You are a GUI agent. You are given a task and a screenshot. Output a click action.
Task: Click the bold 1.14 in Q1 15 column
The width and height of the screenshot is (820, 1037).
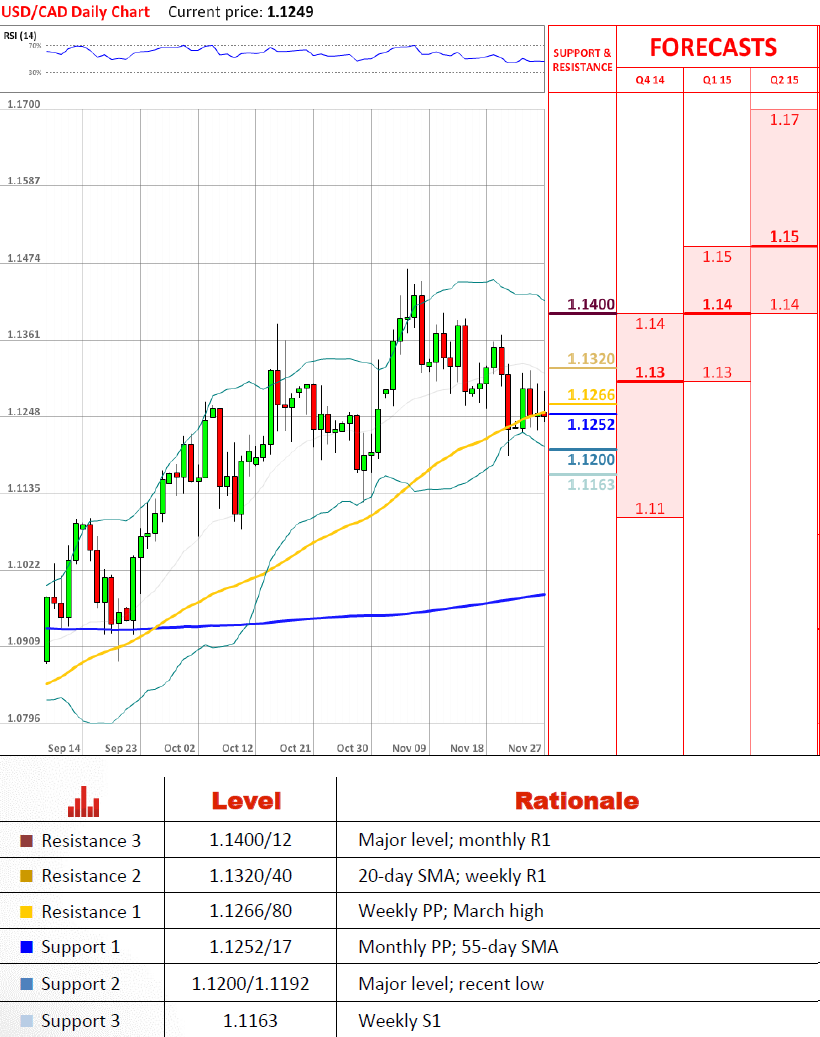[x=717, y=304]
